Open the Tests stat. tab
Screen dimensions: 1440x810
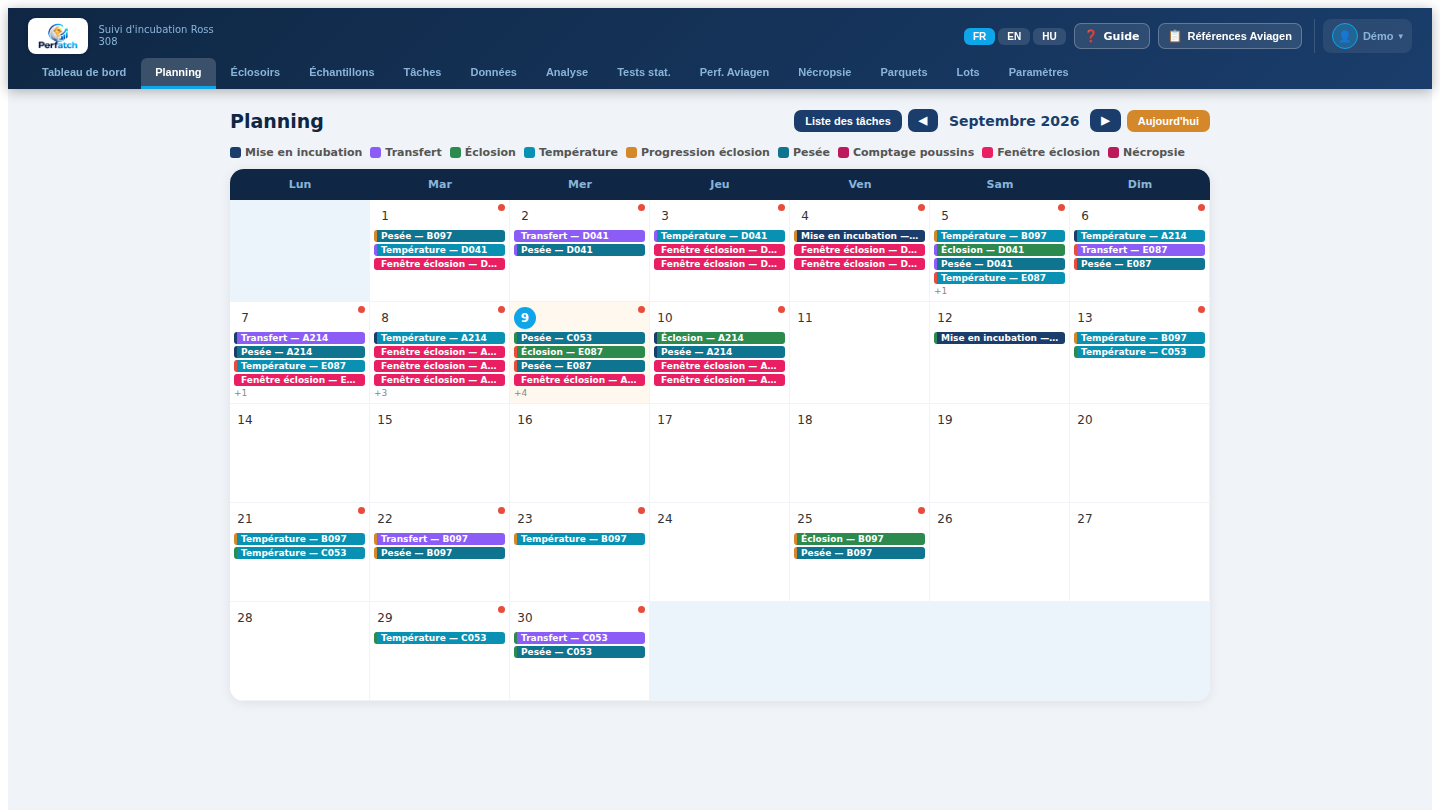(644, 72)
